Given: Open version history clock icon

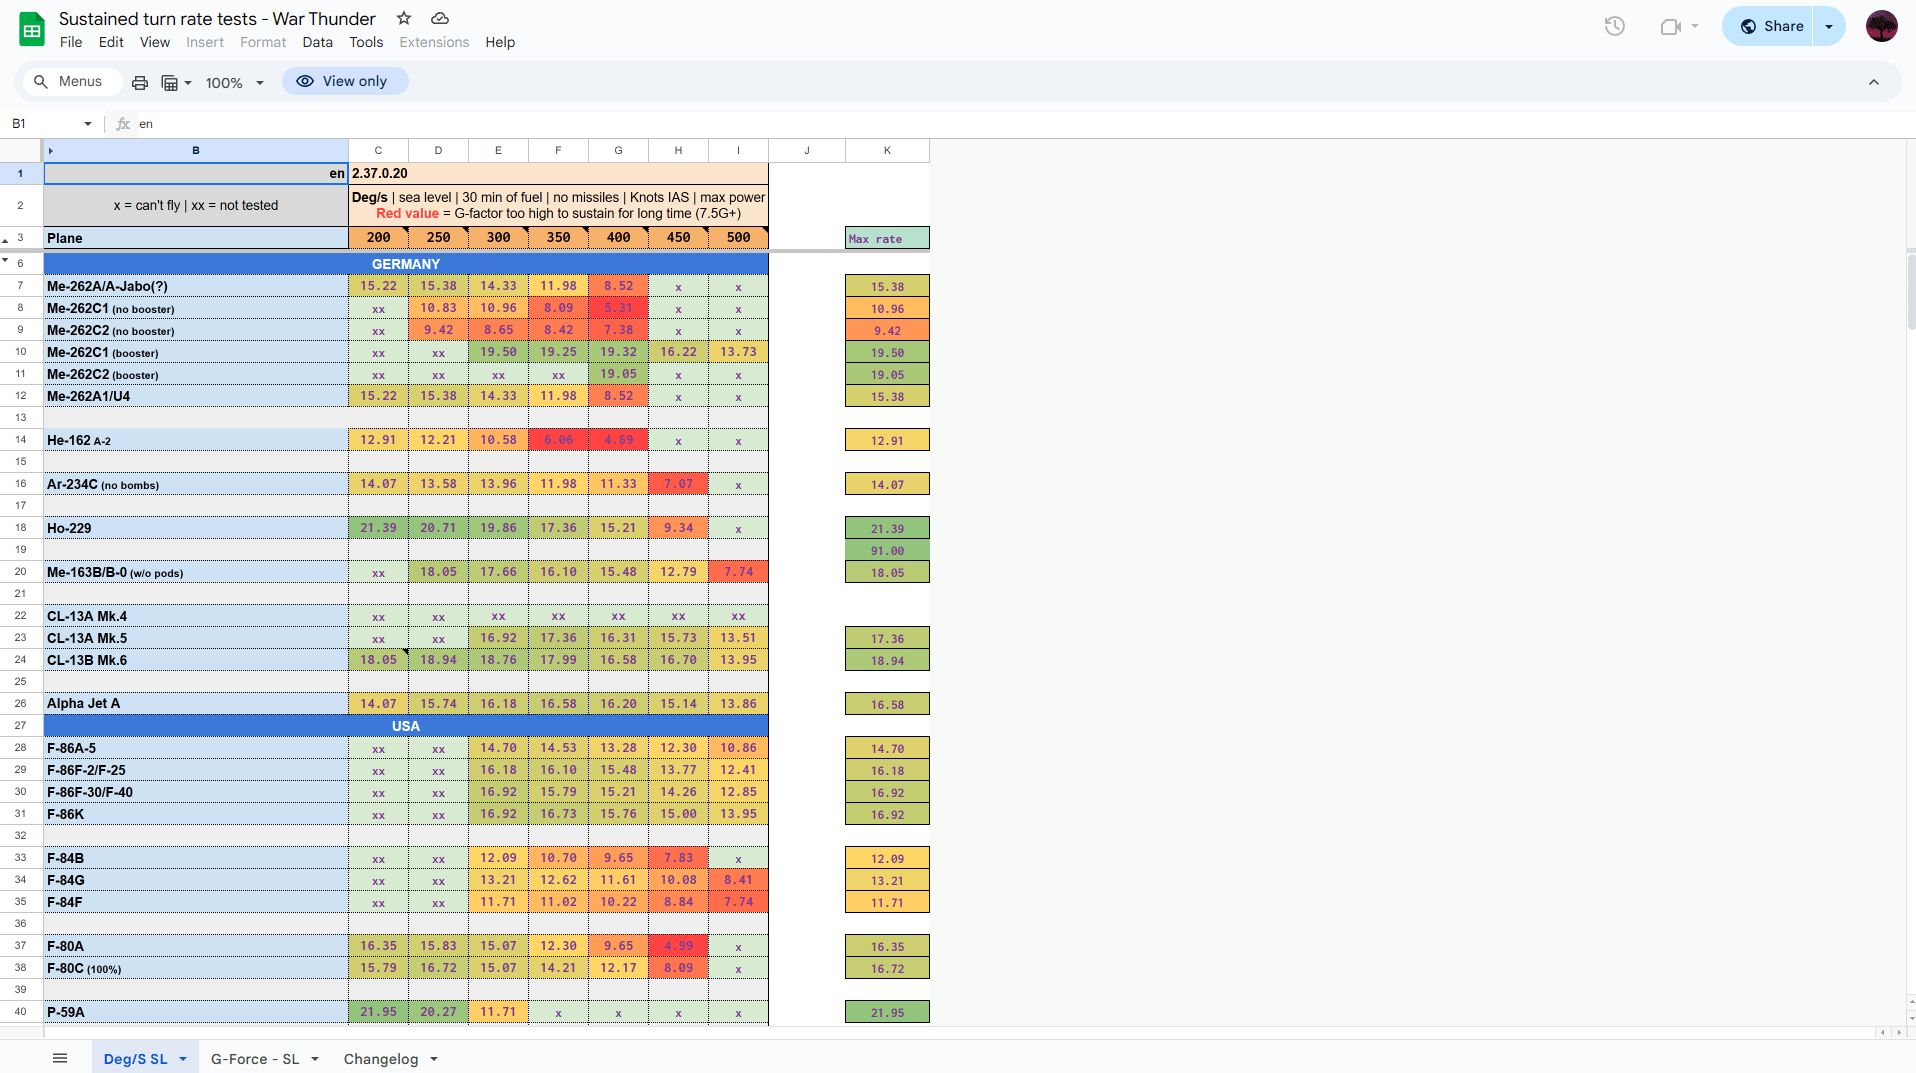Looking at the screenshot, I should click(1614, 27).
